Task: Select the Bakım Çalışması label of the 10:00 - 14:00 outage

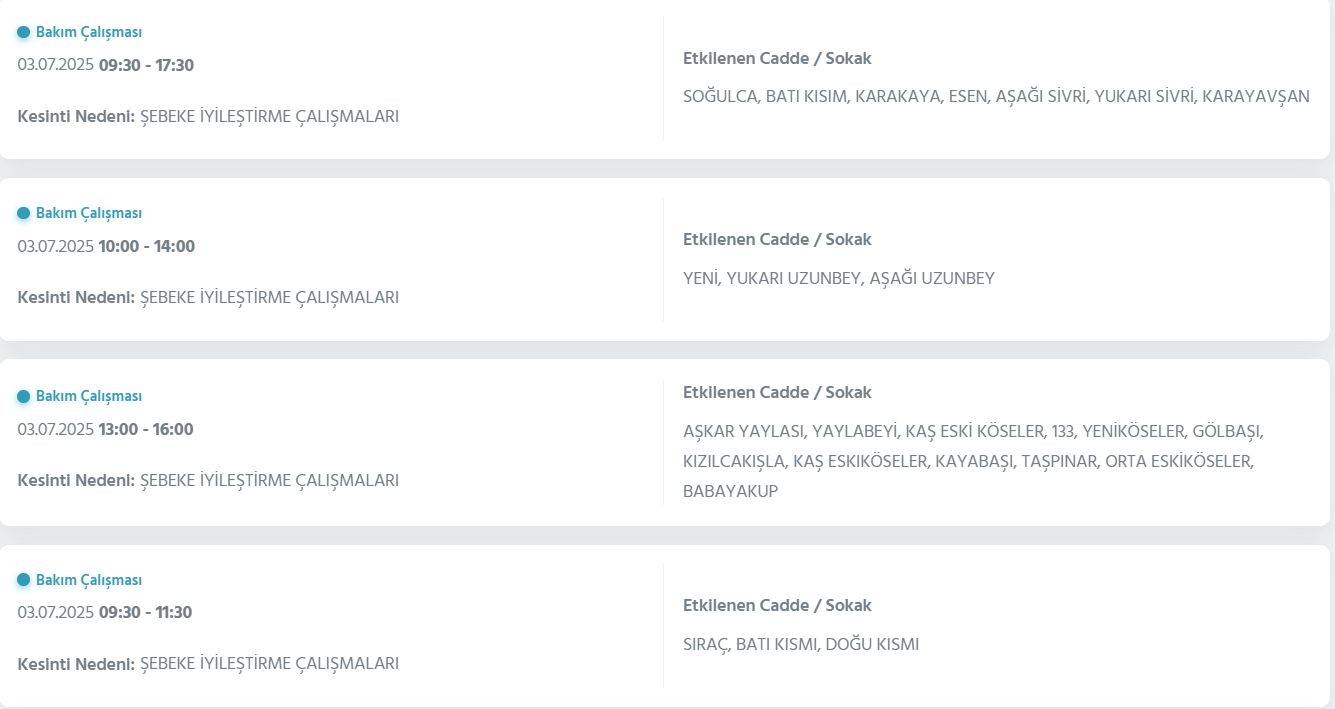Action: 89,213
